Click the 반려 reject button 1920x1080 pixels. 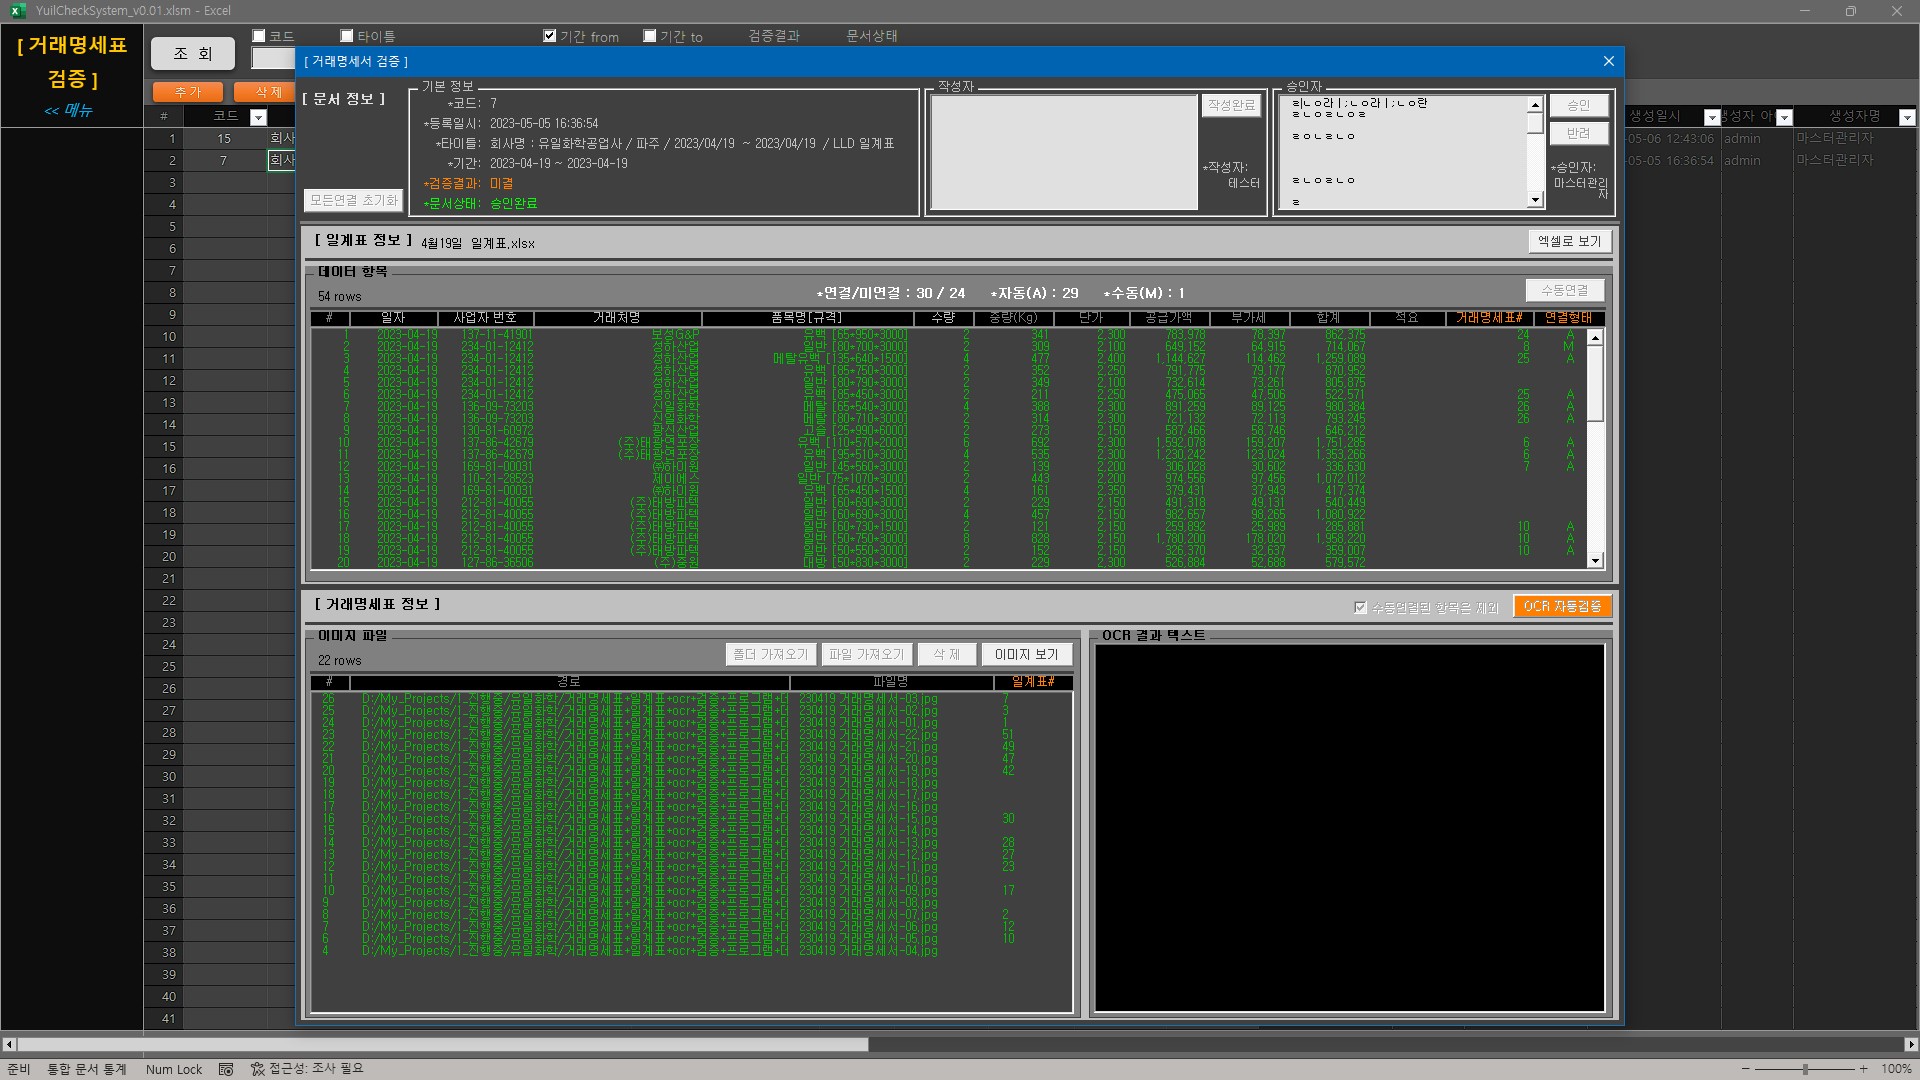point(1579,133)
